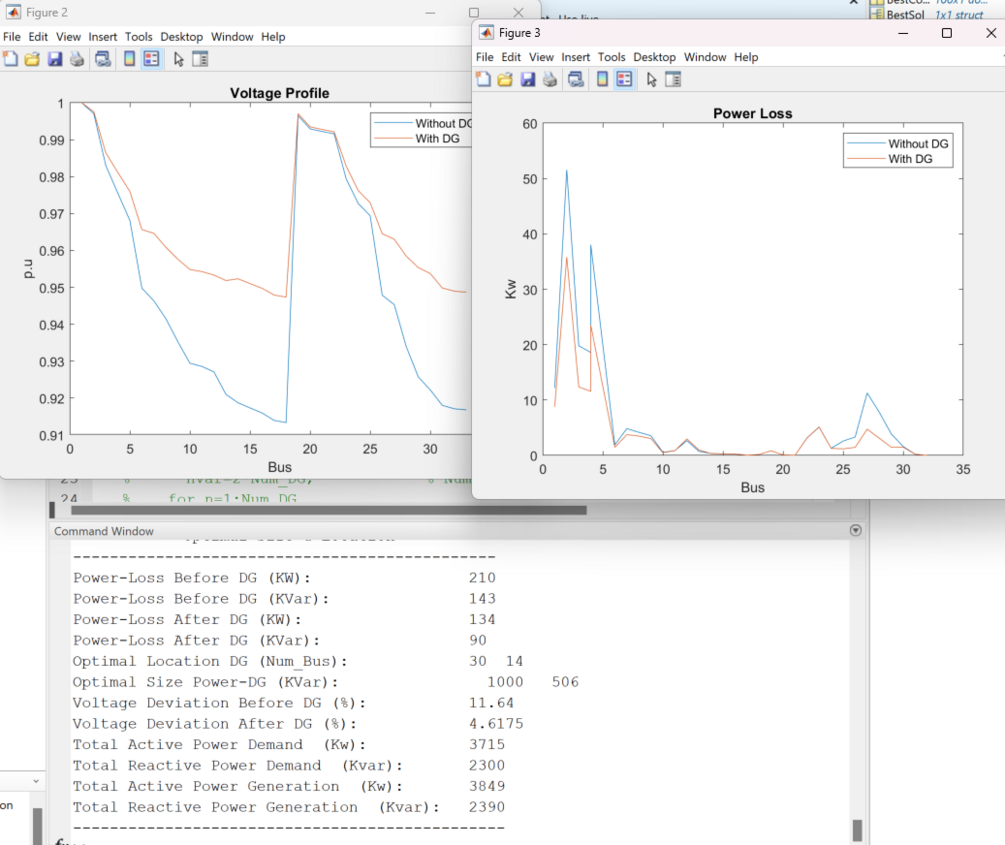Viewport: 1005px width, 845px height.
Task: Open Help menu in Figure 3
Action: pyautogui.click(x=746, y=57)
